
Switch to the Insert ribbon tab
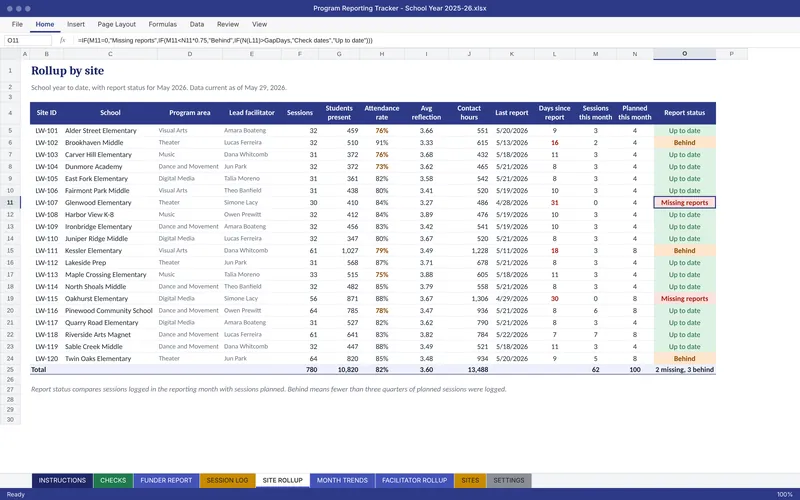tap(76, 24)
